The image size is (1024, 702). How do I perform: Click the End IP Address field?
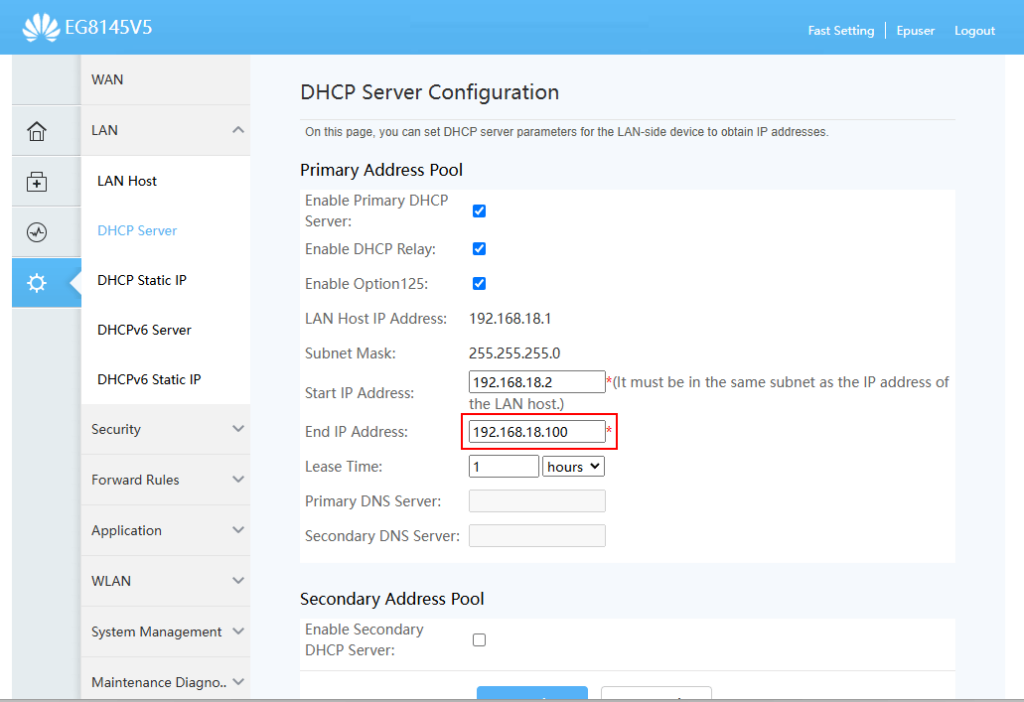[x=537, y=432]
